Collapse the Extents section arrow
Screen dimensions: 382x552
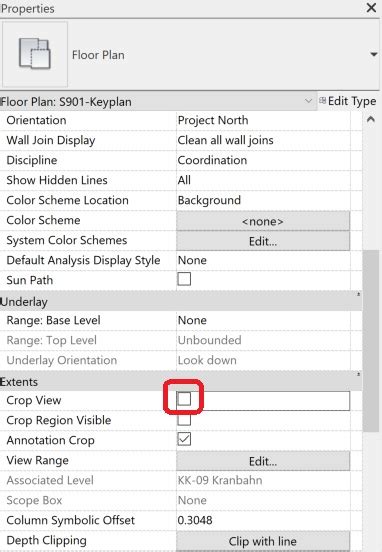358,374
